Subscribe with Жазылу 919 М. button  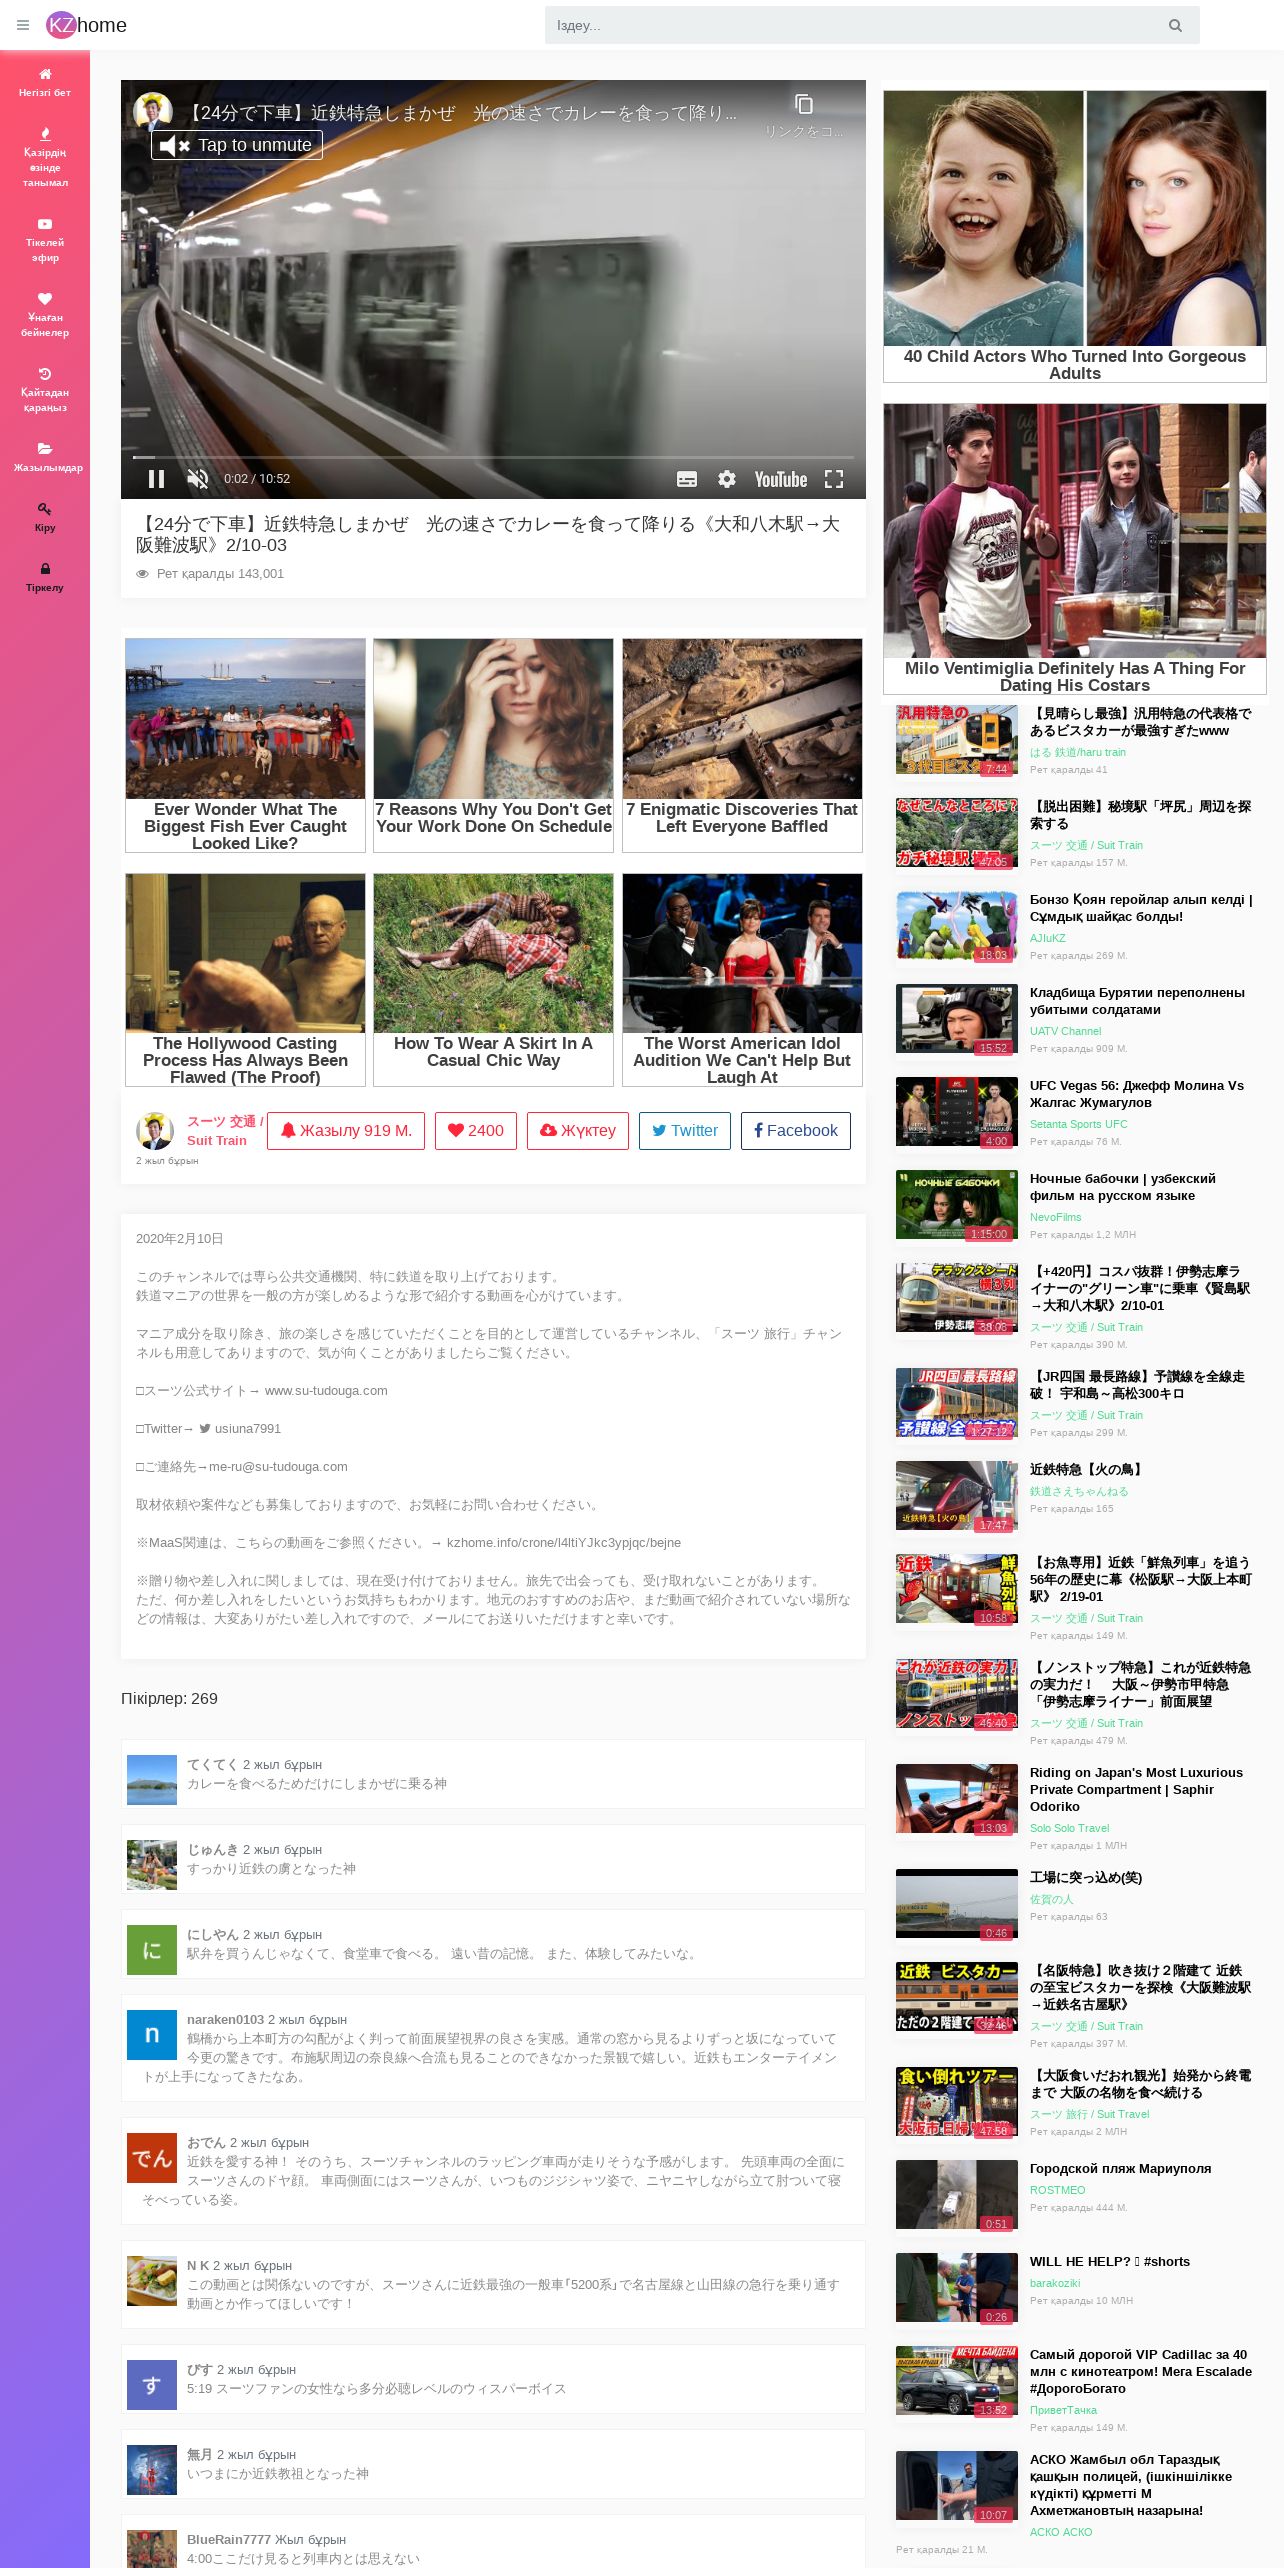346,1131
